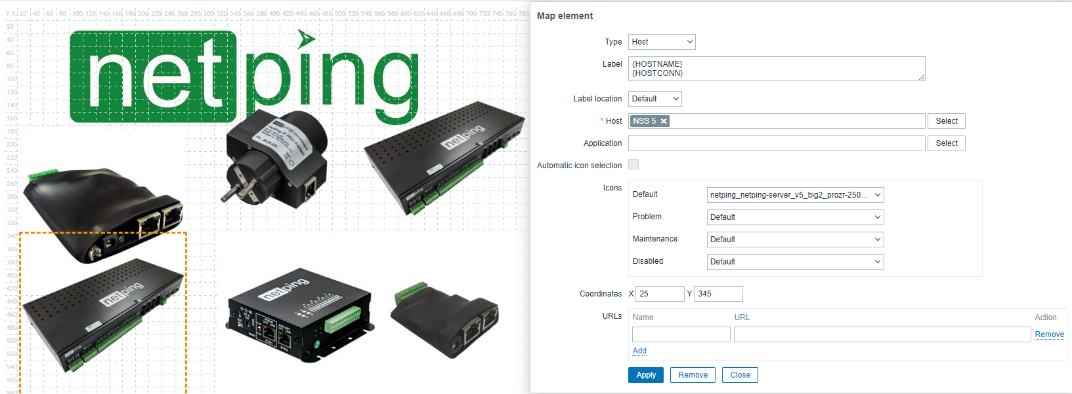Open the Disabled icon dropdown
Image resolution: width=1072 pixels, height=394 pixels.
point(795,261)
